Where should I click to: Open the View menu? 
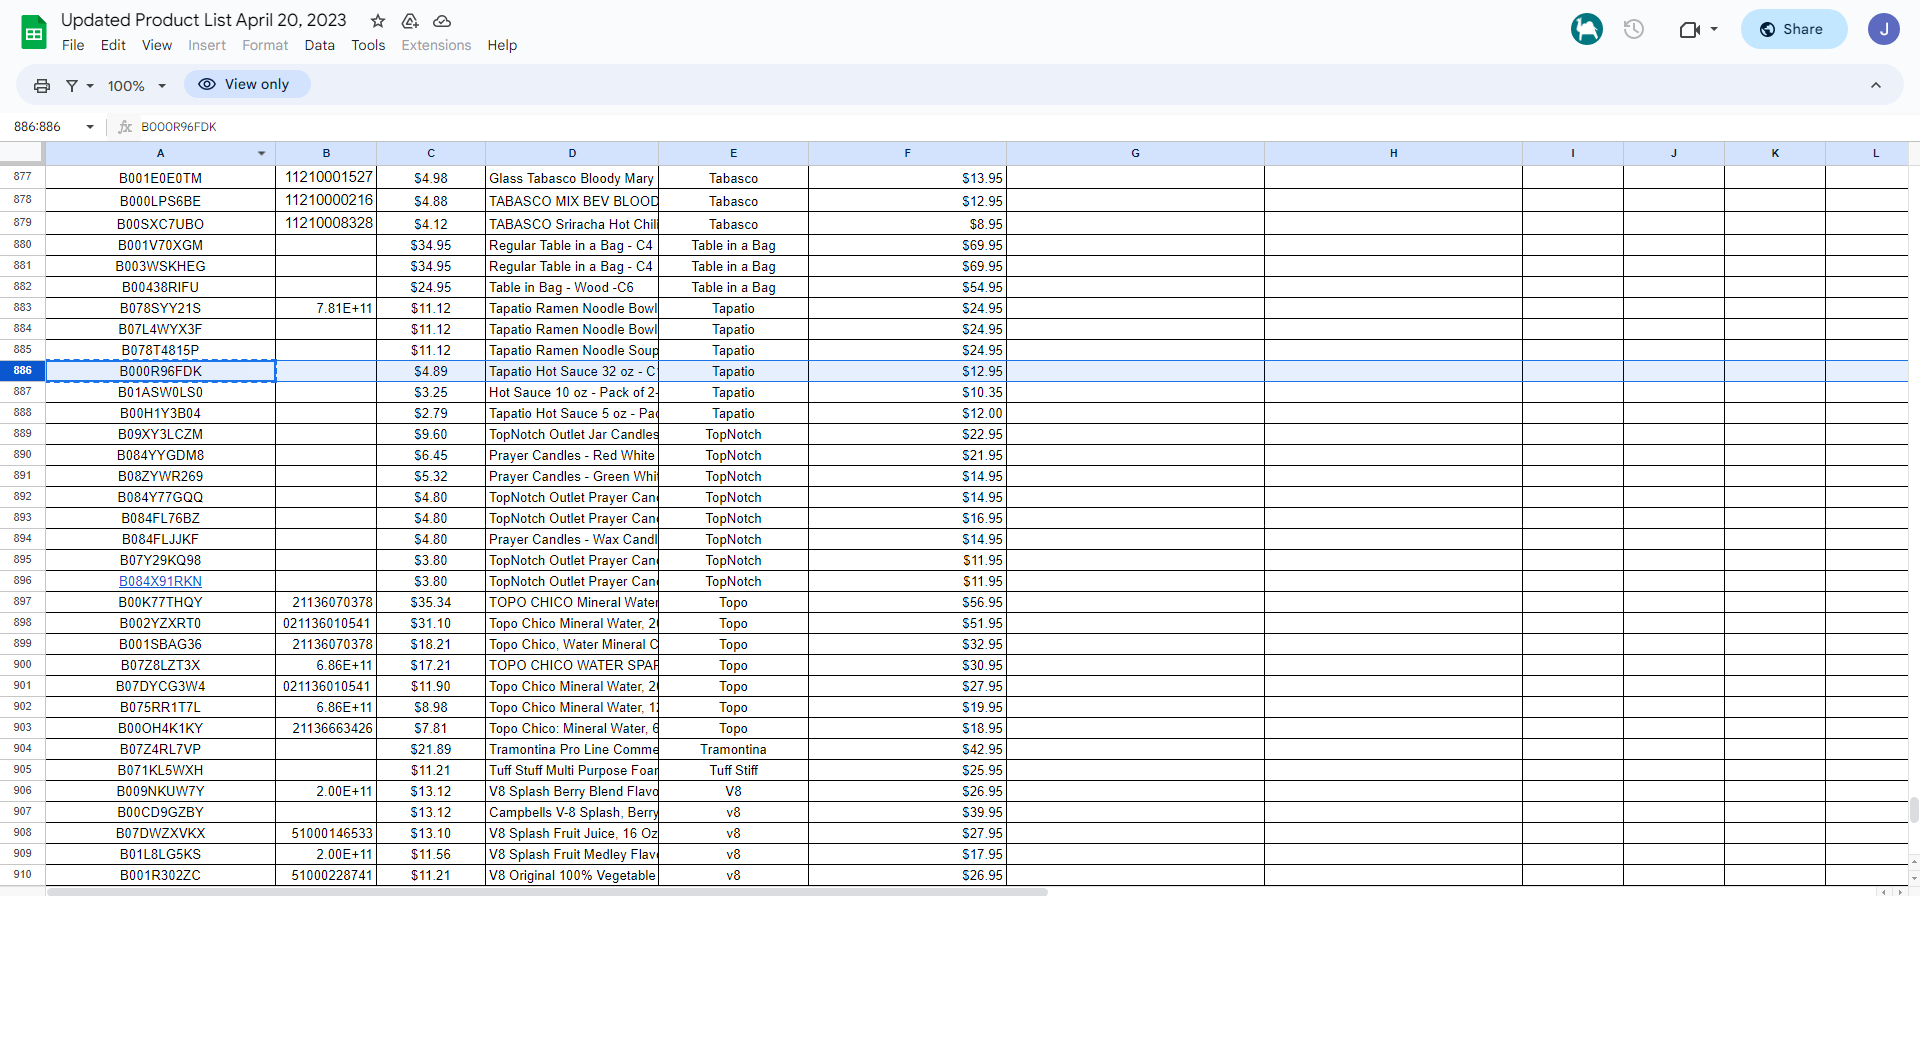point(157,45)
